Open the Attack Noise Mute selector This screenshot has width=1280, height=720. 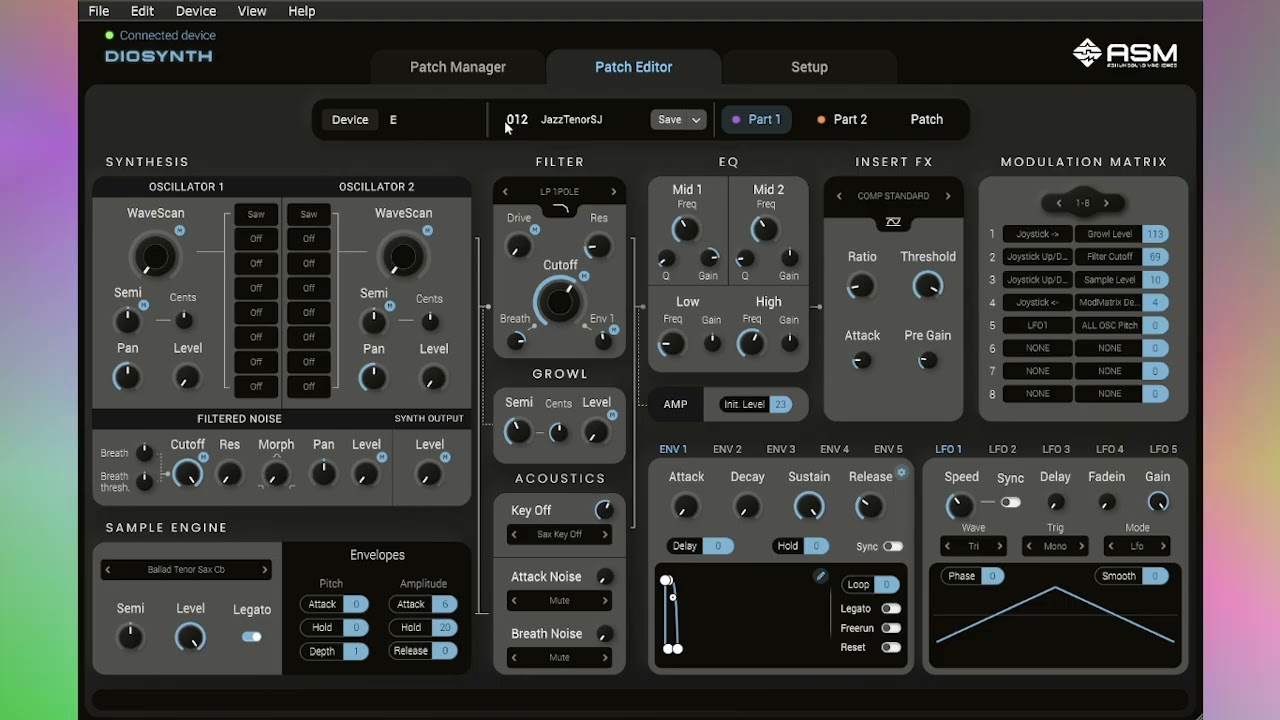[x=559, y=601]
